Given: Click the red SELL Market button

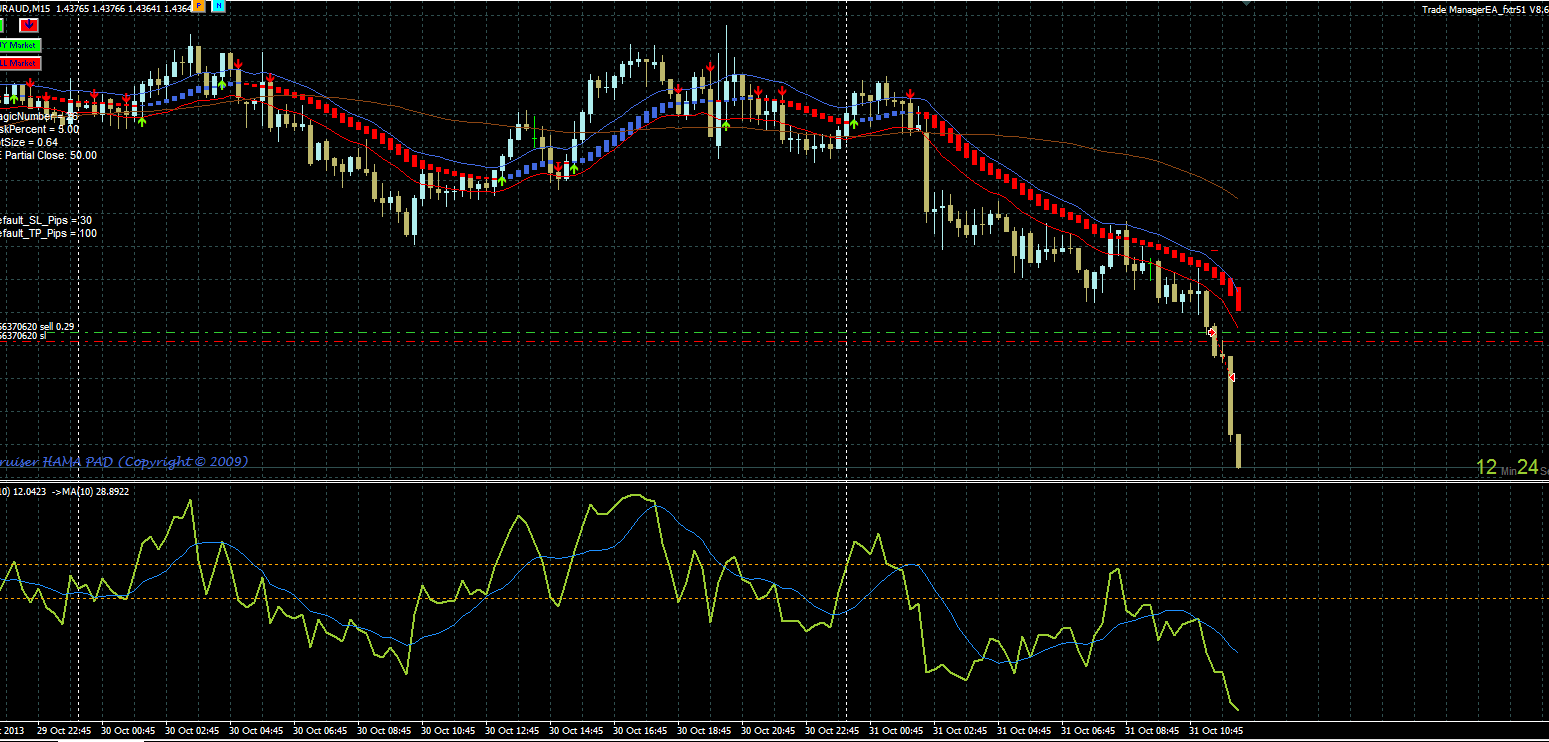Looking at the screenshot, I should click(x=20, y=63).
